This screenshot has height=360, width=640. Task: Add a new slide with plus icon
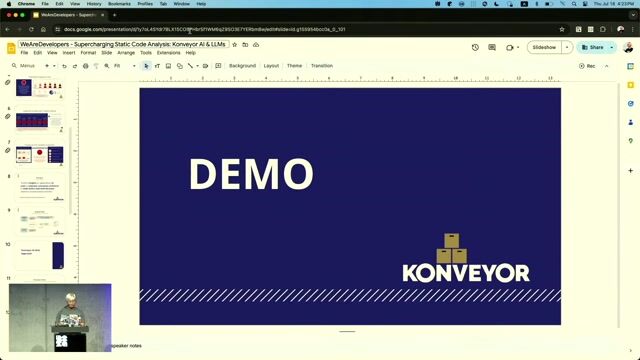(47, 66)
